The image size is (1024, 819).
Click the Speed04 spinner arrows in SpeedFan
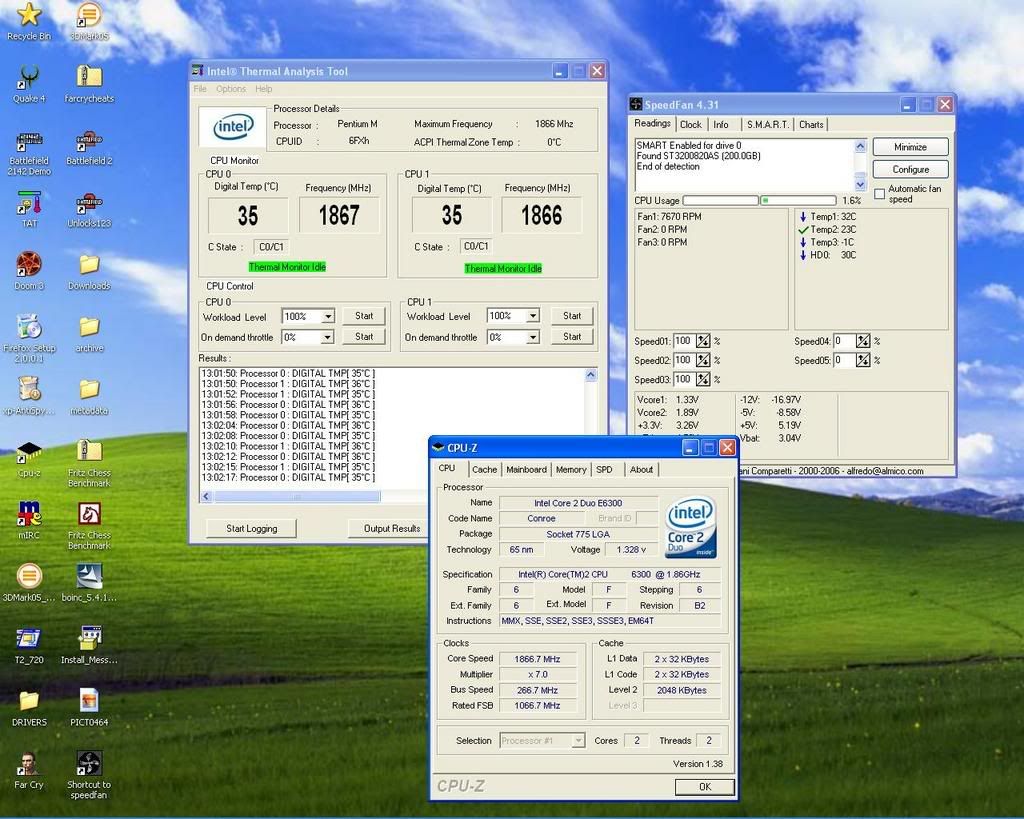coord(863,341)
